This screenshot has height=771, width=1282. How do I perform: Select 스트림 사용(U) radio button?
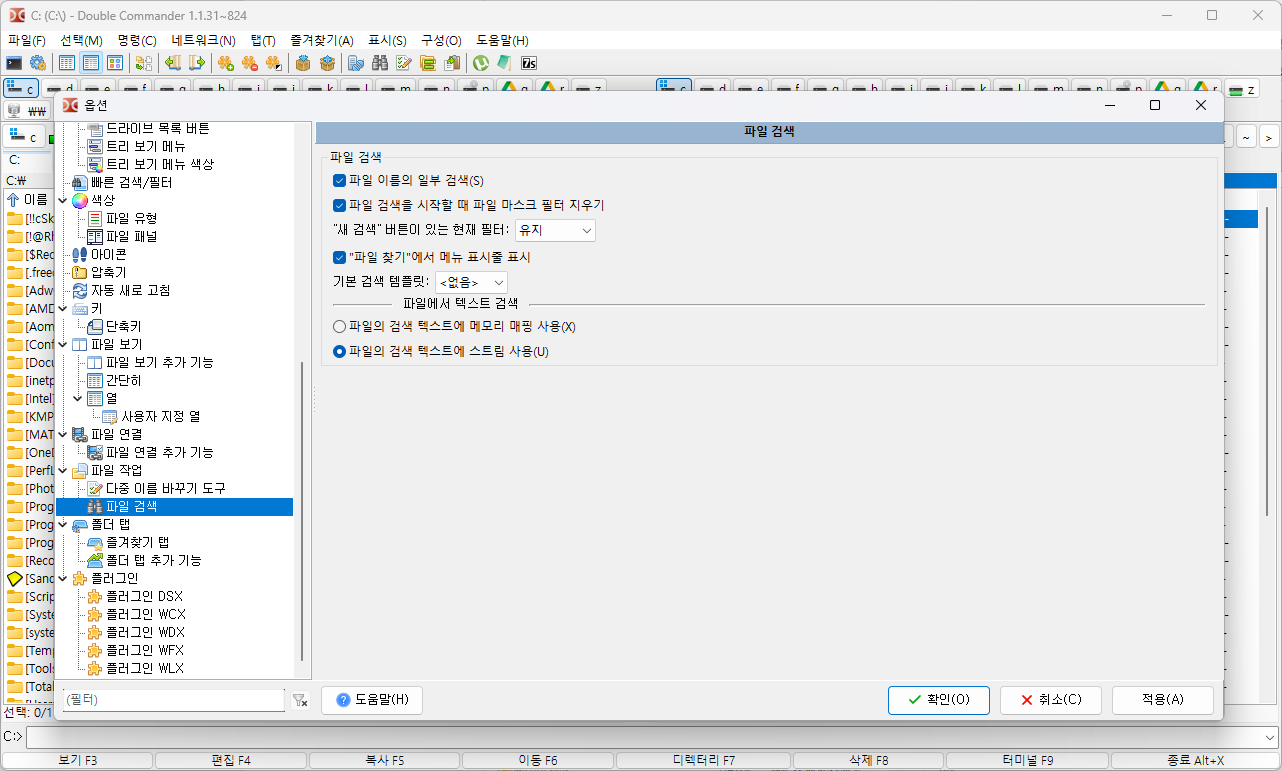click(340, 352)
